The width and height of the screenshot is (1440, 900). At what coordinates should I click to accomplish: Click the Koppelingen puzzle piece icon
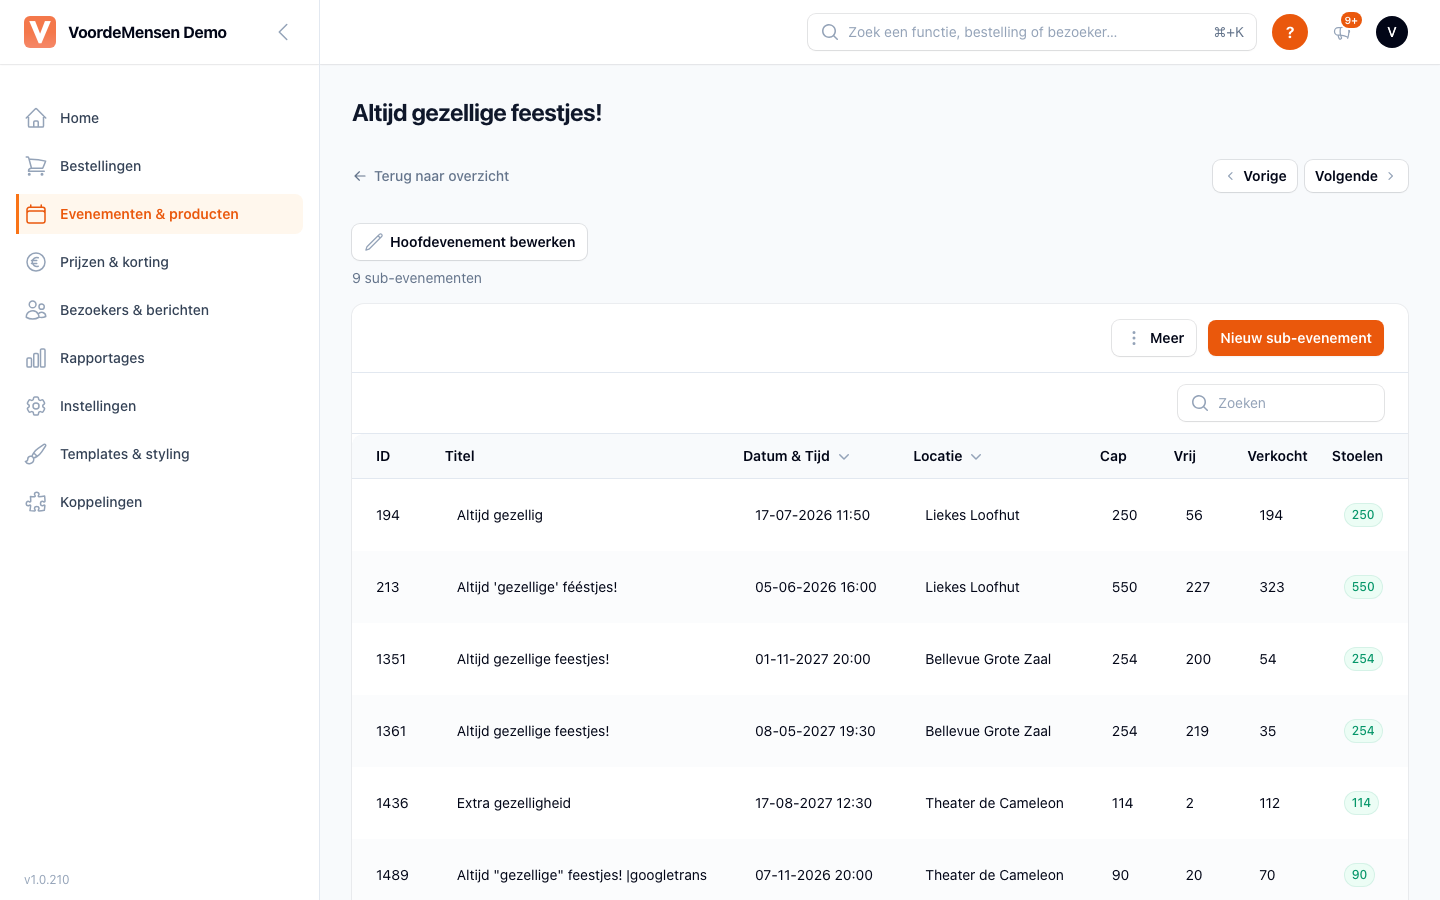click(x=36, y=502)
